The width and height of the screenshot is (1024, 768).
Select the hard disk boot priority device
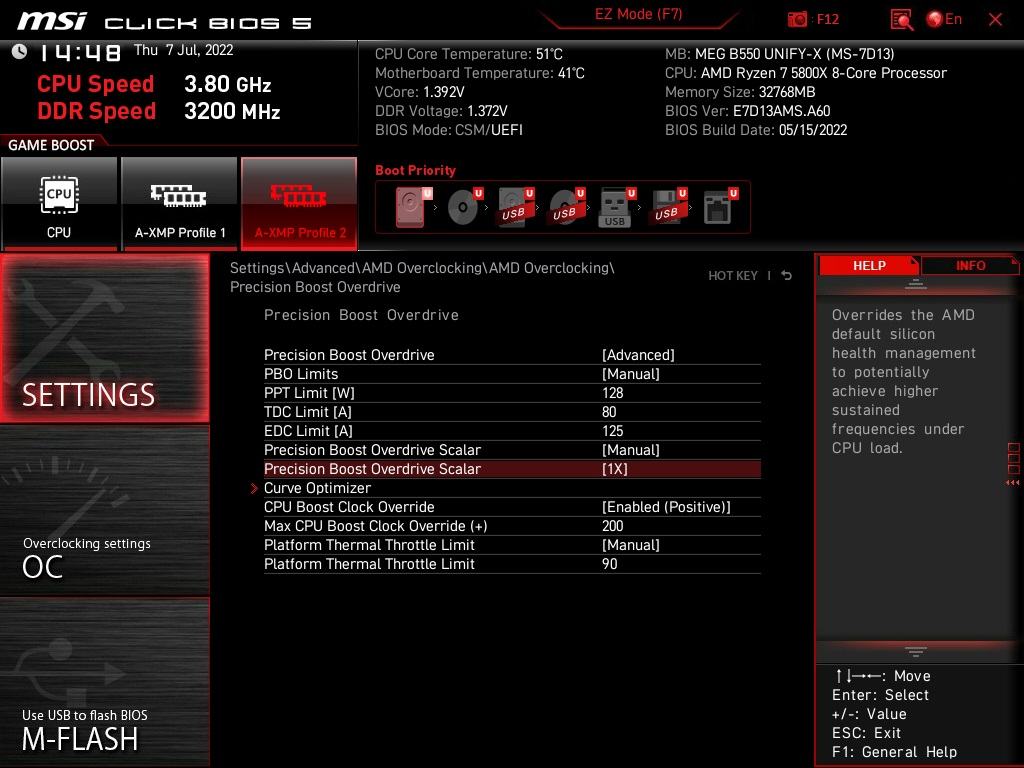pyautogui.click(x=413, y=206)
